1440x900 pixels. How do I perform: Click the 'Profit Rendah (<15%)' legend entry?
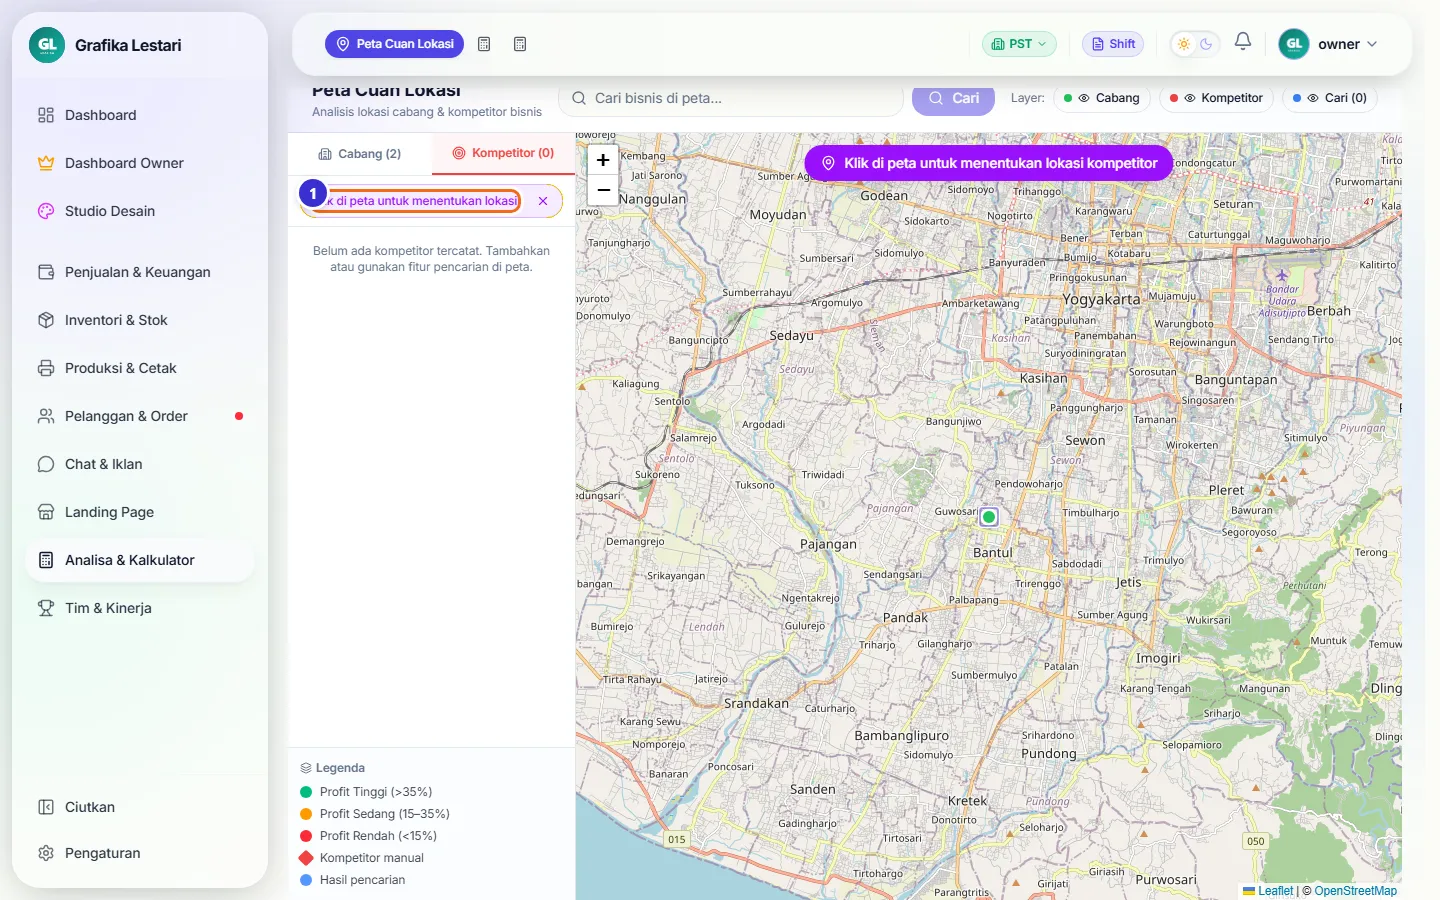coord(368,836)
